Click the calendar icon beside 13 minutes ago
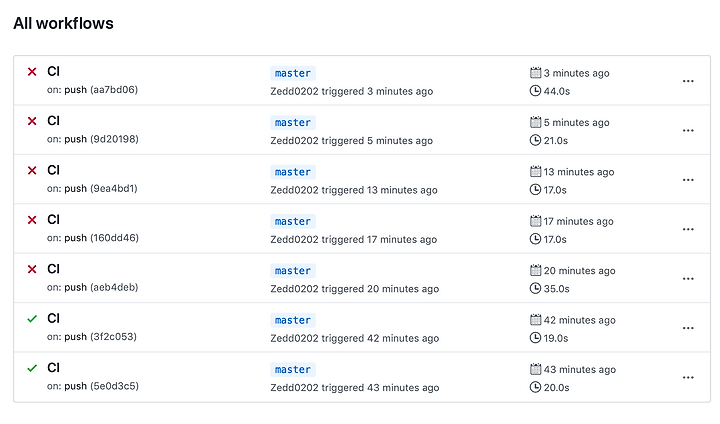Image resolution: width=720 pixels, height=424 pixels. coord(535,171)
